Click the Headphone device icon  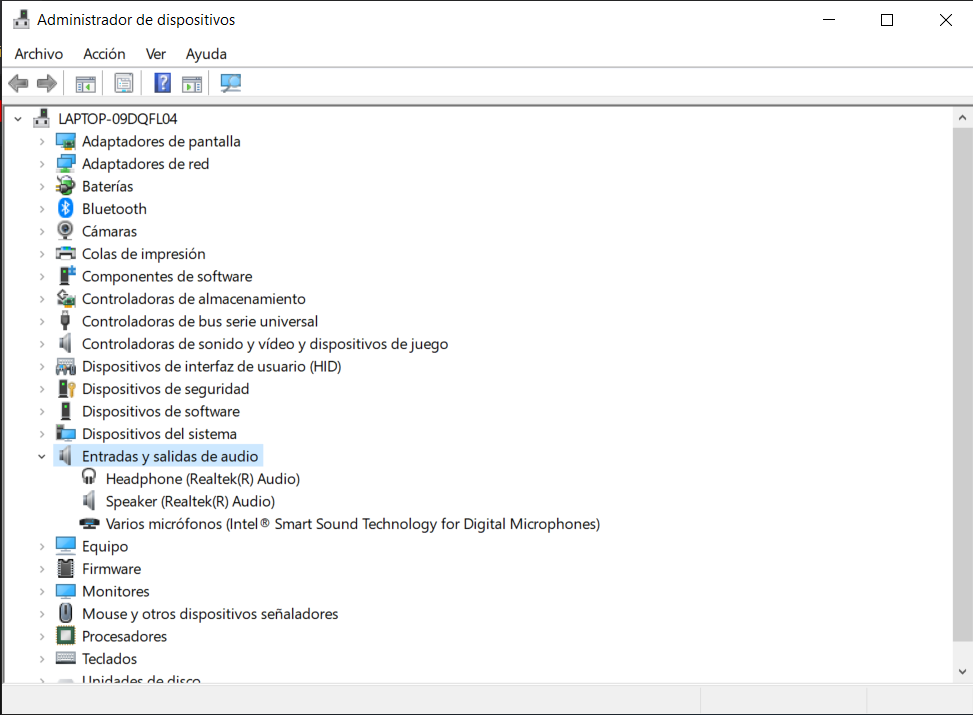click(x=89, y=478)
